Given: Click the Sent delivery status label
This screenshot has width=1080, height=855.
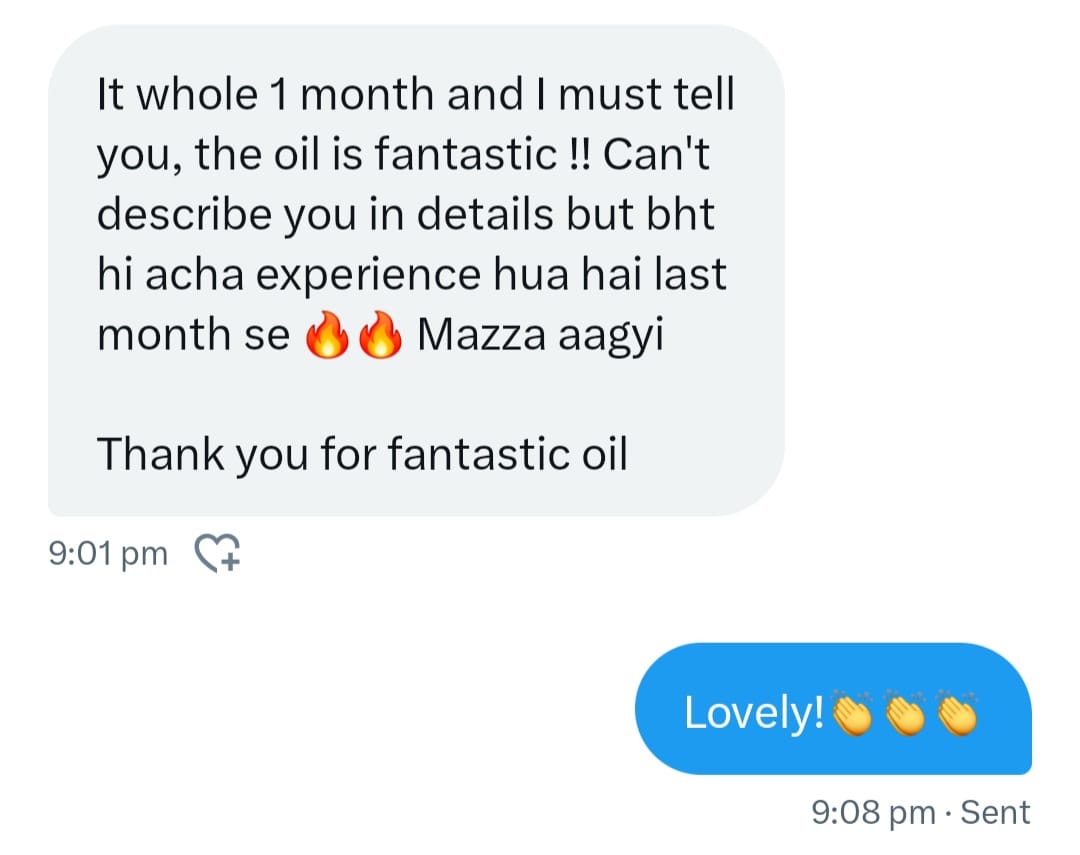Looking at the screenshot, I should pyautogui.click(x=995, y=812).
